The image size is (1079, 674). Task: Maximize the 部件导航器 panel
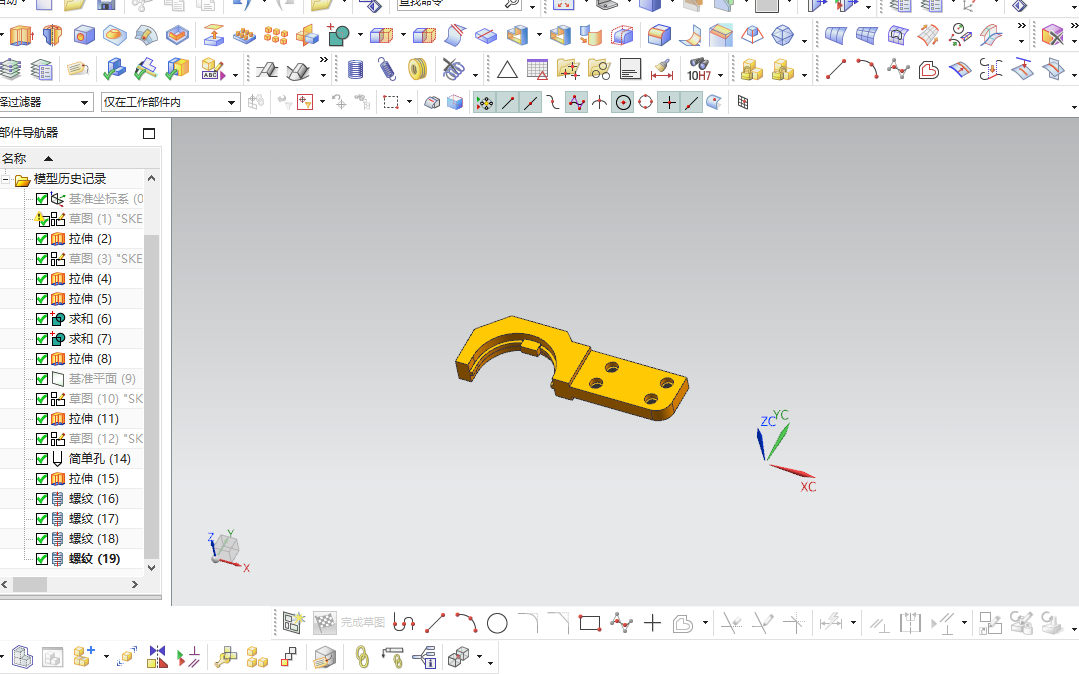point(149,134)
